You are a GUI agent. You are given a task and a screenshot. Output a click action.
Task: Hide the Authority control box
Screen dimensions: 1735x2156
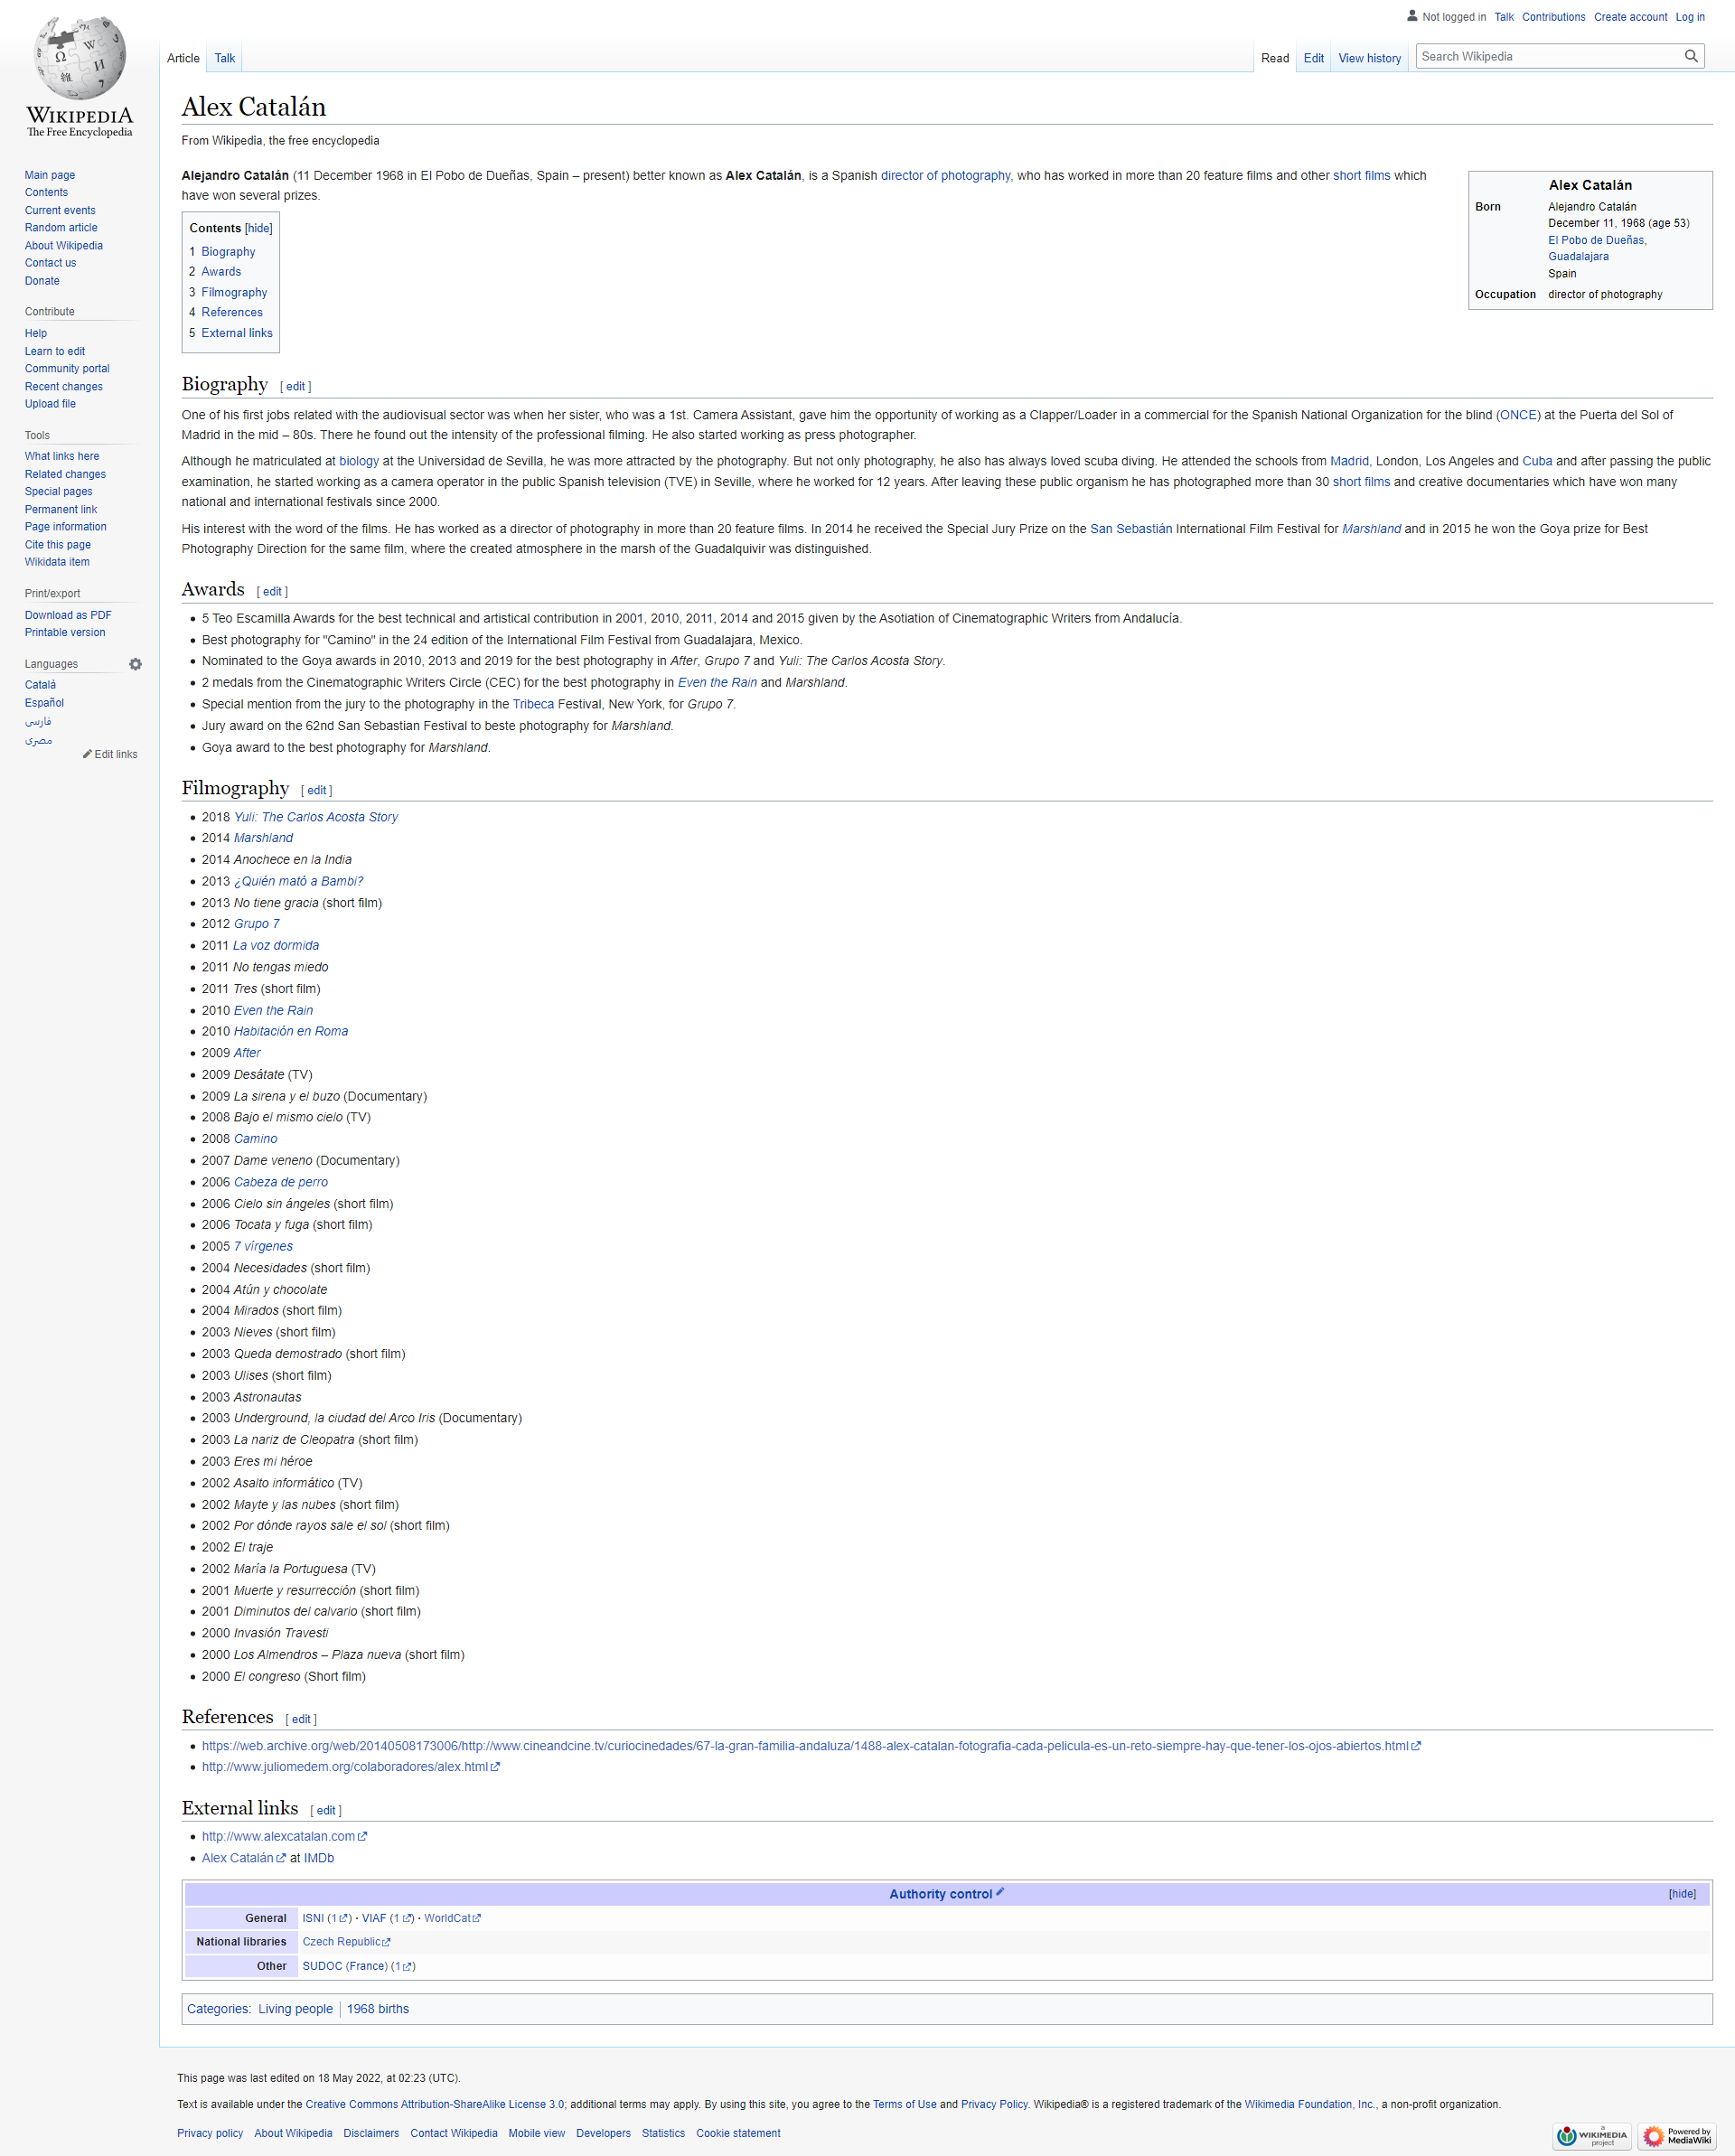(x=1682, y=1894)
